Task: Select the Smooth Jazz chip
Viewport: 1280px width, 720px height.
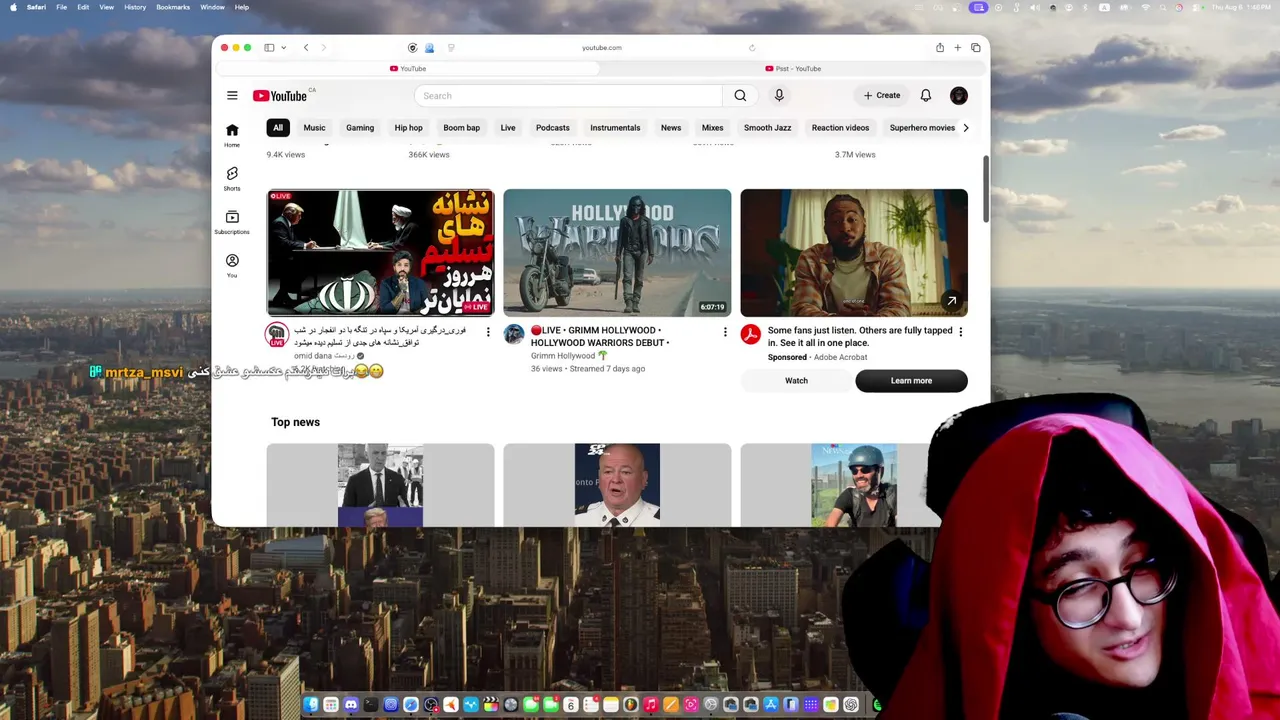Action: click(x=768, y=128)
